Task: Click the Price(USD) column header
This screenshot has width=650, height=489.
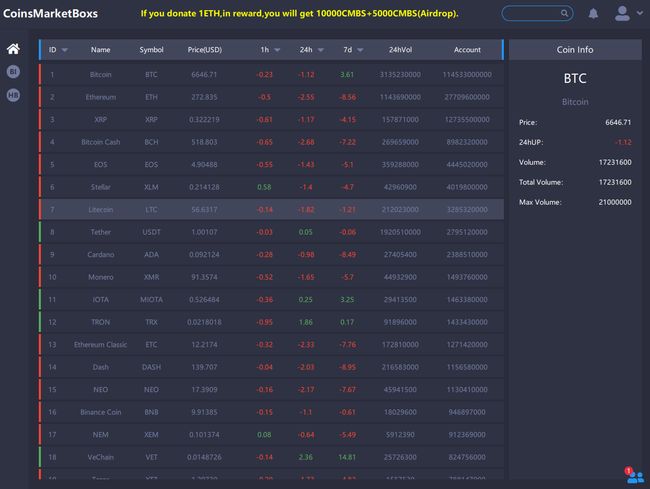Action: [x=204, y=50]
